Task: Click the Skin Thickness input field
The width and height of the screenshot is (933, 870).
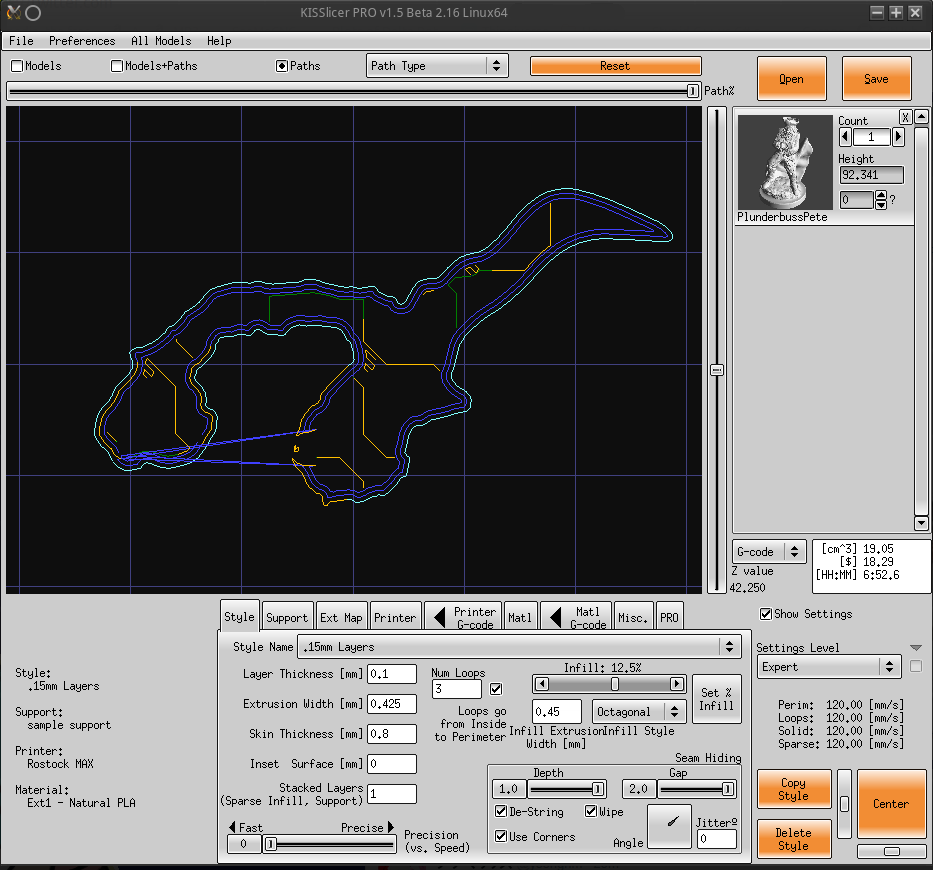Action: 392,734
